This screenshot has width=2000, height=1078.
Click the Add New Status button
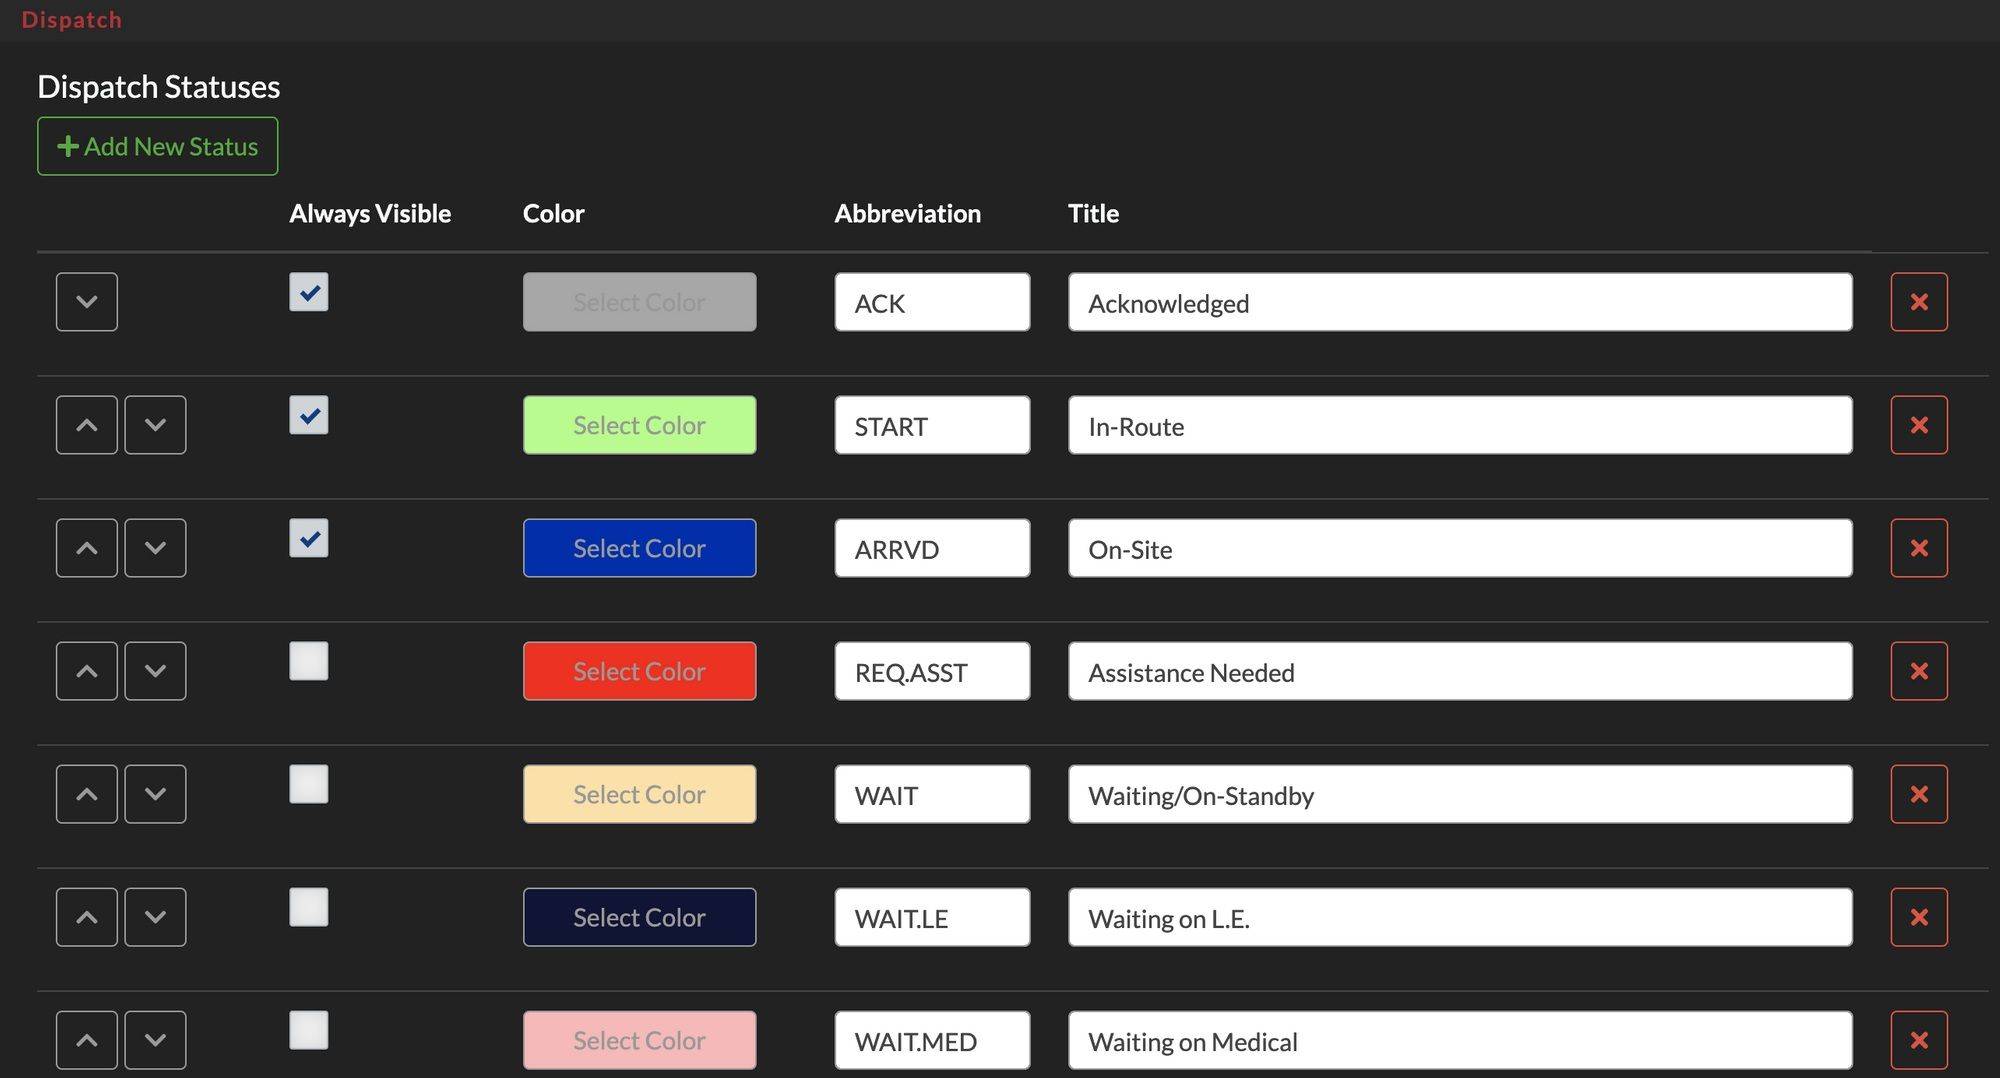pyautogui.click(x=157, y=146)
